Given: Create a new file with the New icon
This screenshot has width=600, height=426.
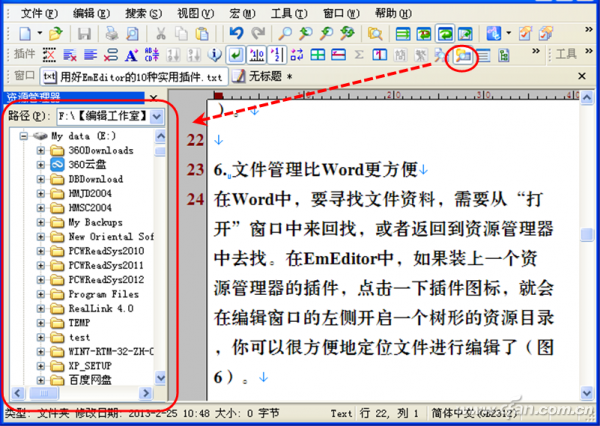Looking at the screenshot, I should tap(25, 34).
